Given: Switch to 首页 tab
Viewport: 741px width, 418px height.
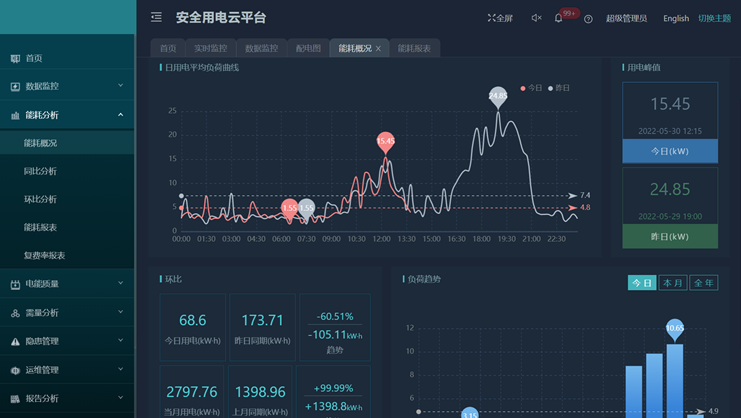Looking at the screenshot, I should pyautogui.click(x=168, y=48).
